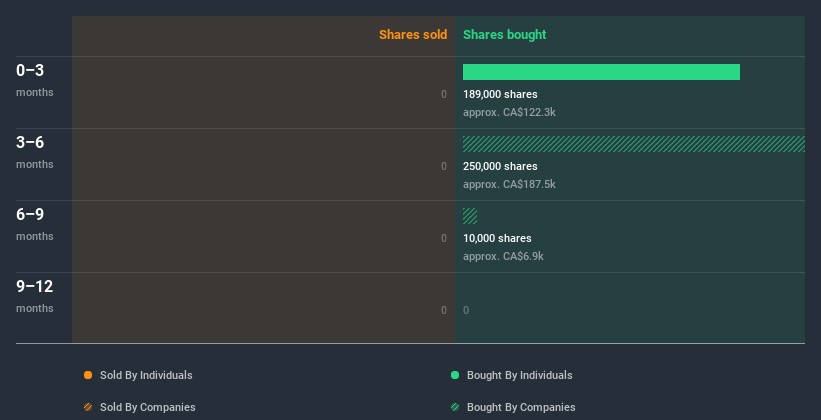This screenshot has height=420, width=821.
Task: Click the 9–12 months row label
Action: [x=35, y=296]
